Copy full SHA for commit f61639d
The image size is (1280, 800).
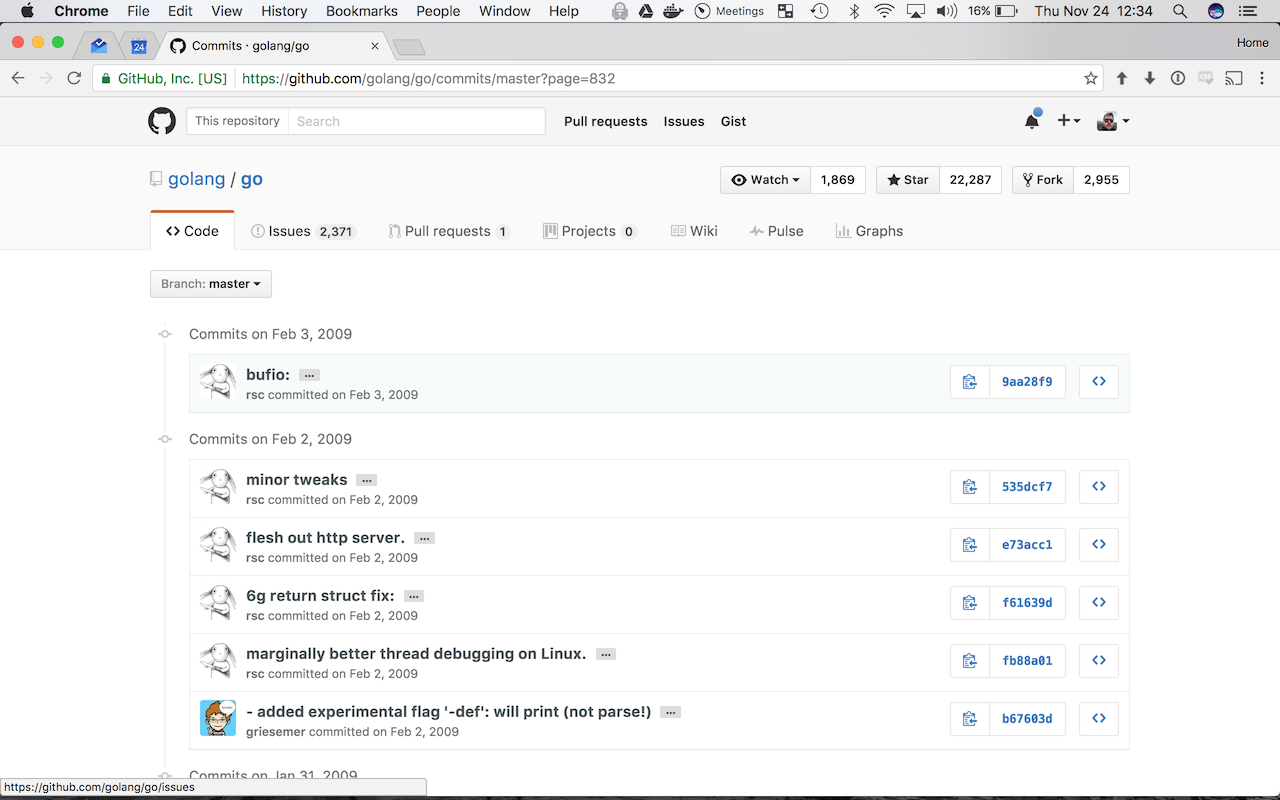pos(969,603)
